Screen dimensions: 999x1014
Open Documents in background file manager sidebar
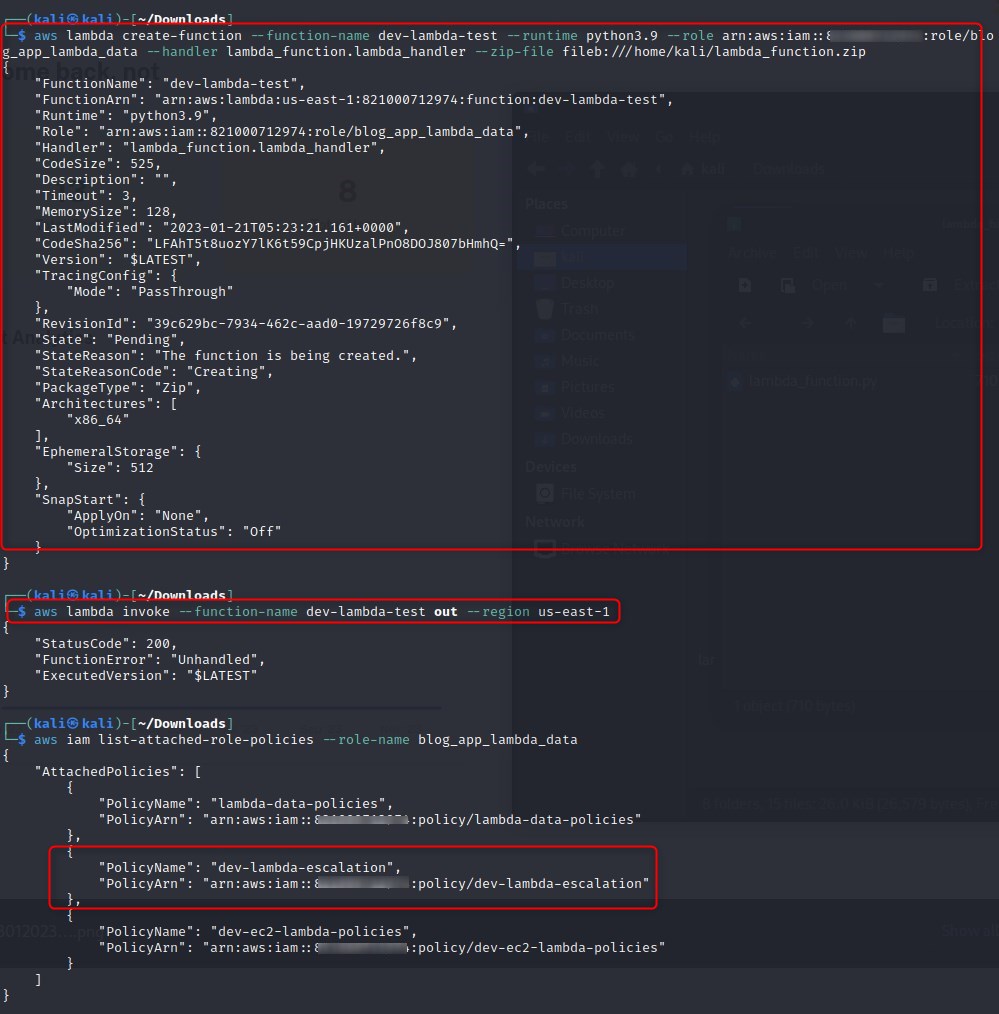point(597,335)
